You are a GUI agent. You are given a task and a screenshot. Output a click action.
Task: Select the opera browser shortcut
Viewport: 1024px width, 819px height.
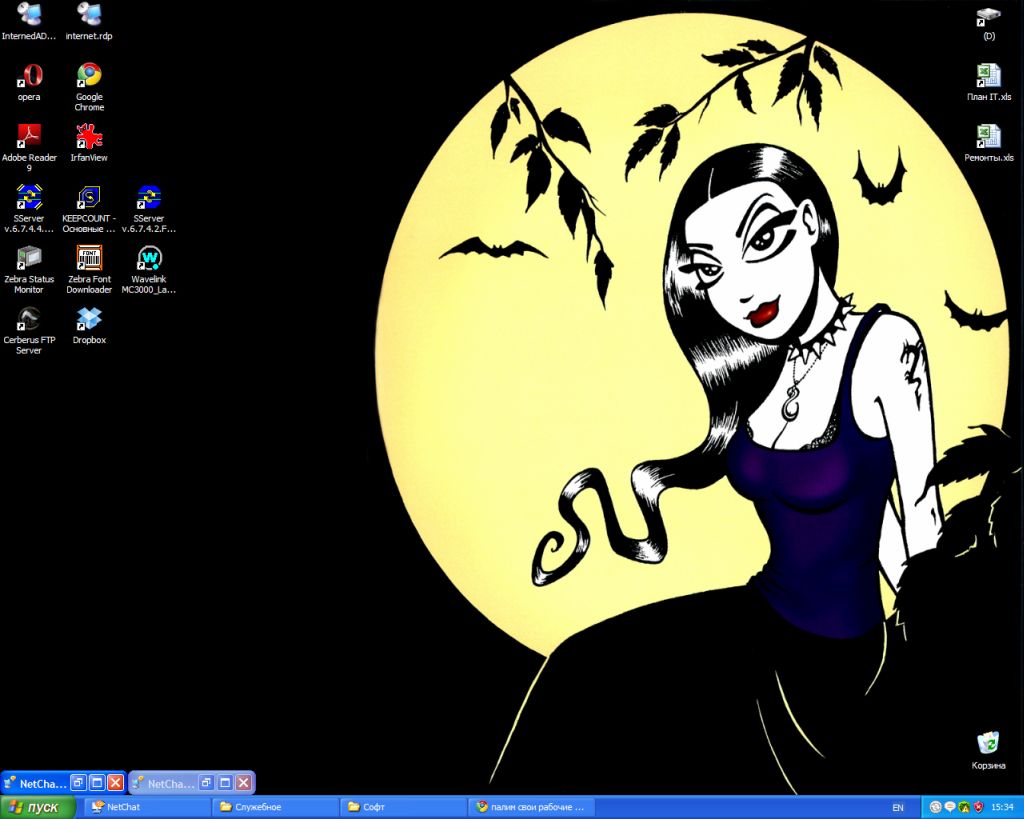pos(29,82)
